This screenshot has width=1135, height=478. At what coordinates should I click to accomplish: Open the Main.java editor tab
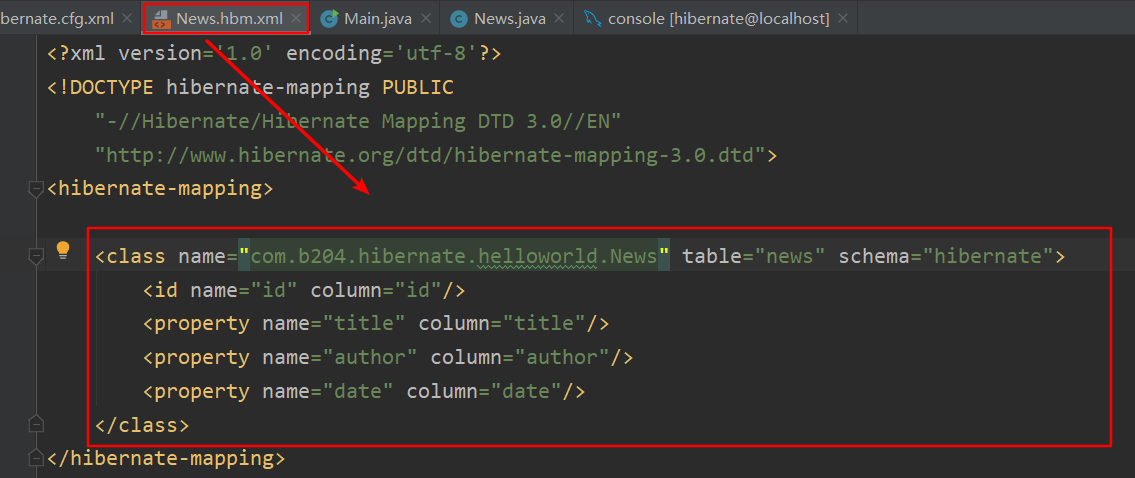point(378,19)
